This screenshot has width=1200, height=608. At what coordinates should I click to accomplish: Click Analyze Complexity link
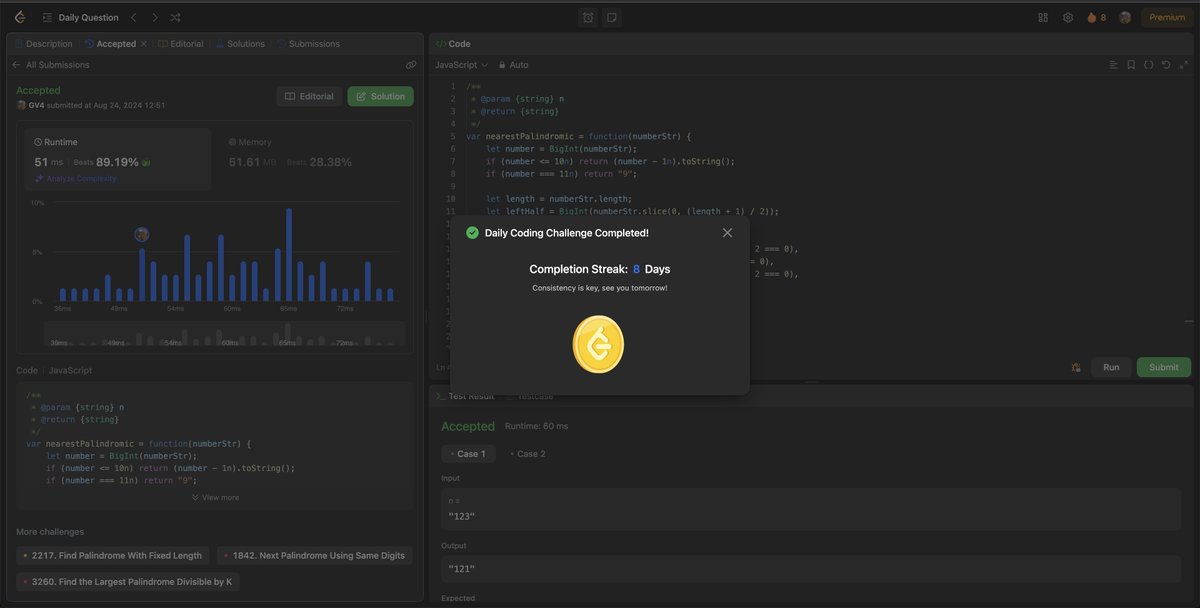pyautogui.click(x=75, y=178)
